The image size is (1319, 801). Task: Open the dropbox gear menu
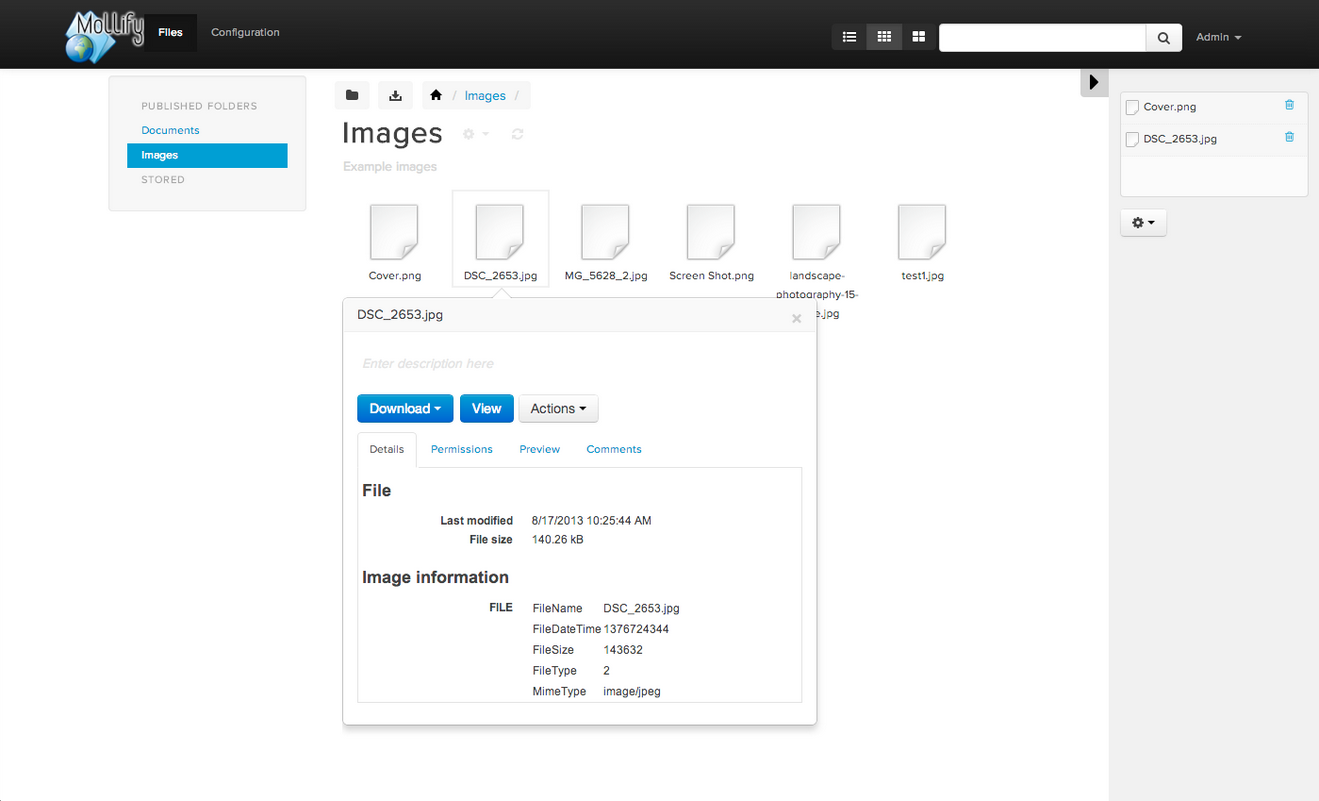pos(1143,223)
